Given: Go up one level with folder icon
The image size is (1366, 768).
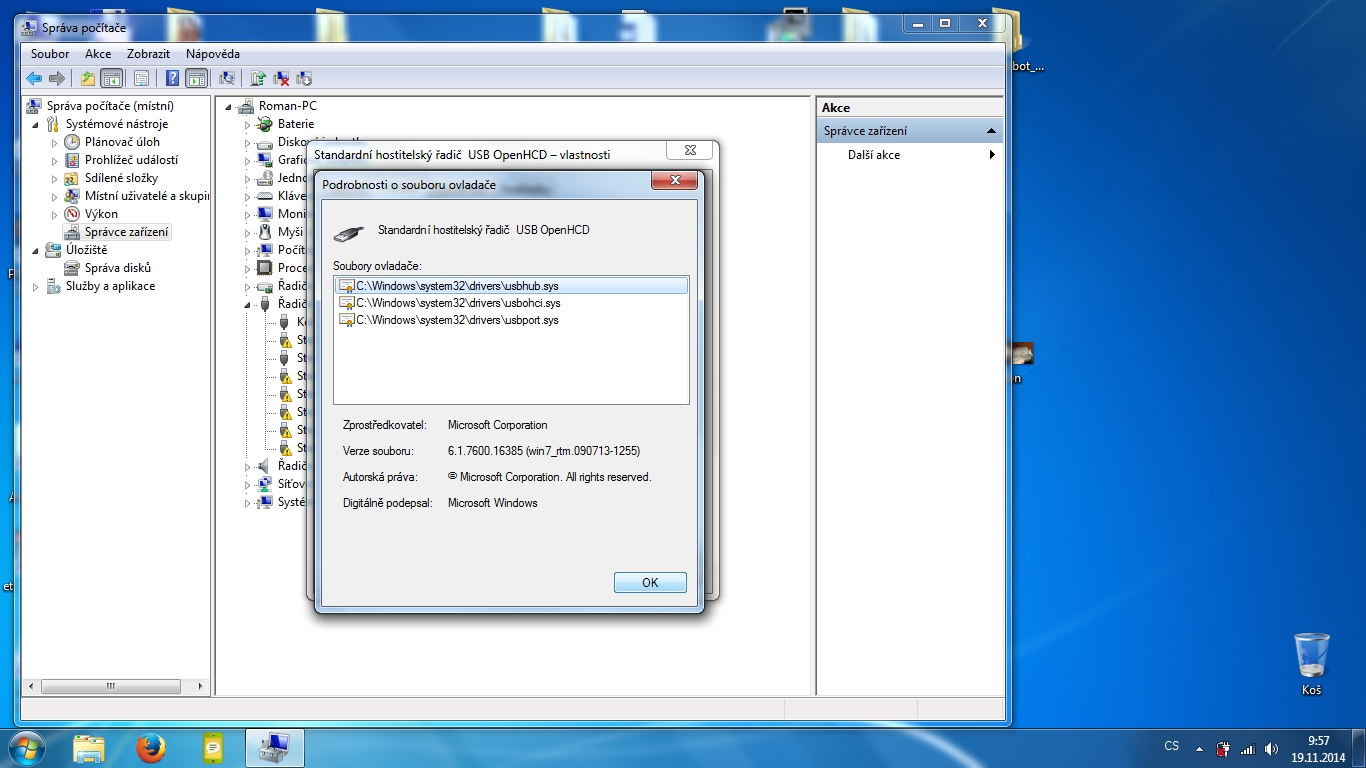Looking at the screenshot, I should 88,78.
